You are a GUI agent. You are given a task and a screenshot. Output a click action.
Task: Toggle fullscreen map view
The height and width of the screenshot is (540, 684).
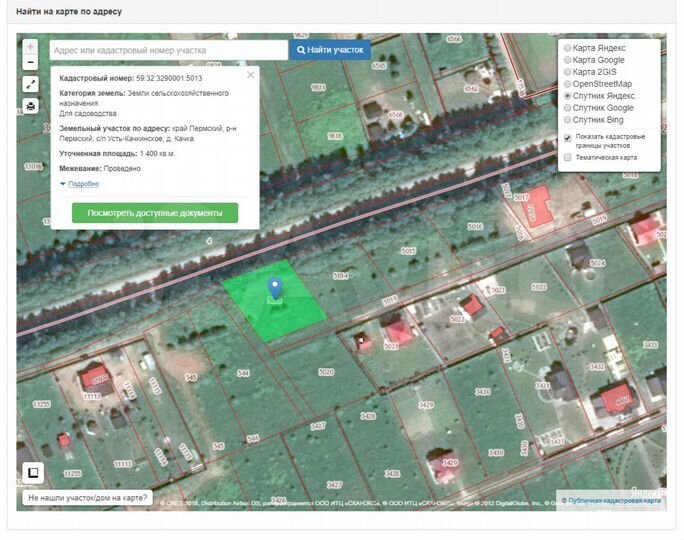(x=30, y=85)
